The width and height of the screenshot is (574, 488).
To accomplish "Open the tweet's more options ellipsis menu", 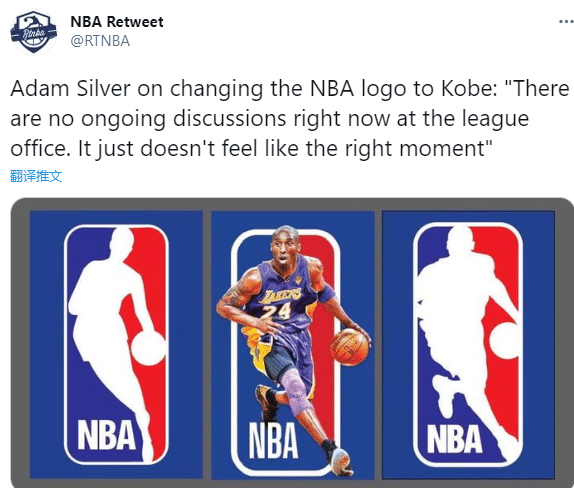I will (x=566, y=22).
